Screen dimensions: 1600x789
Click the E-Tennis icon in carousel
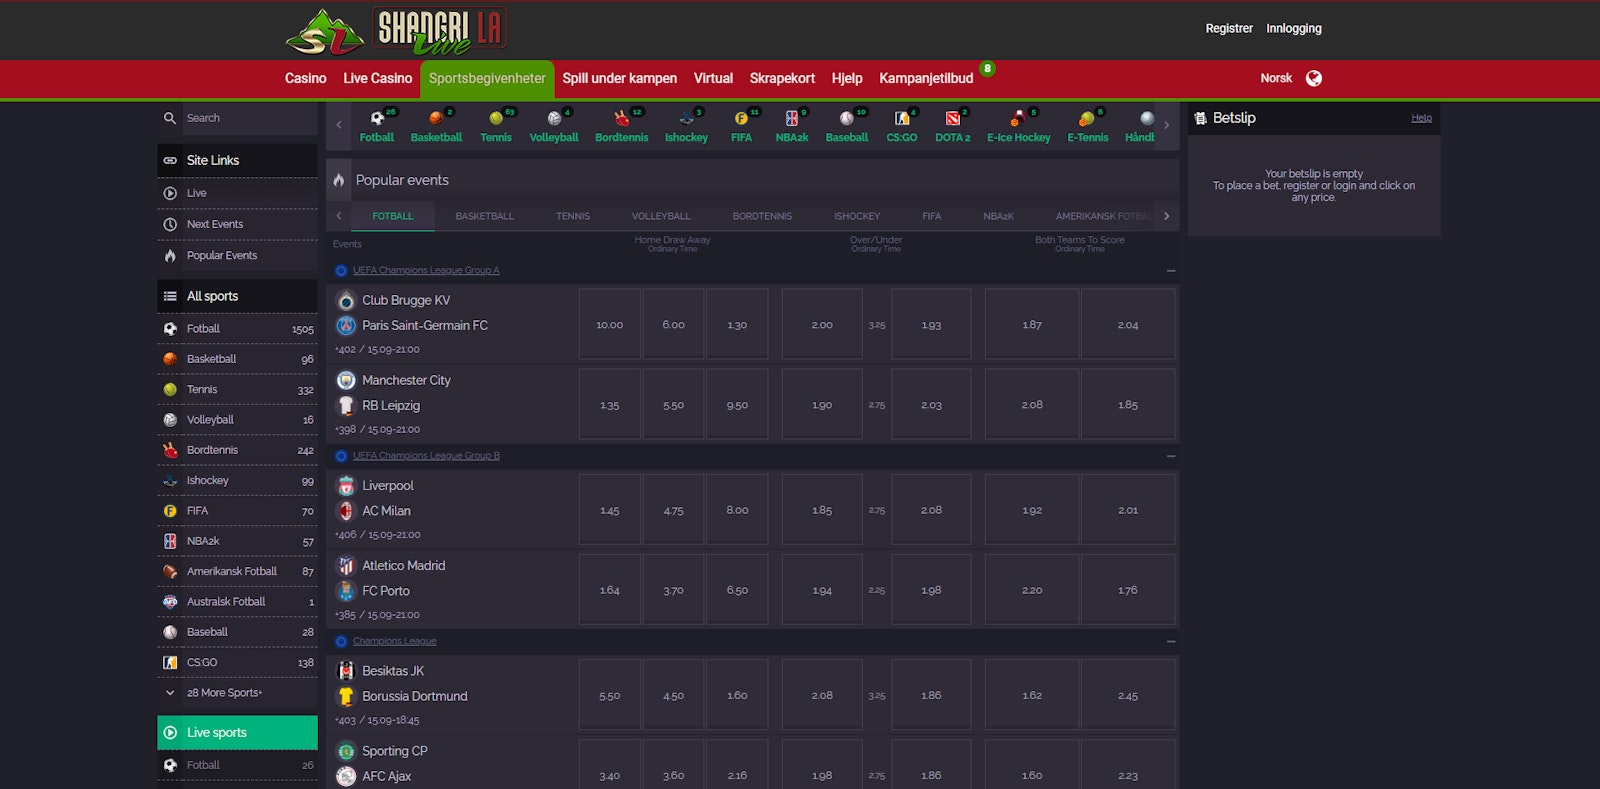tap(1087, 119)
